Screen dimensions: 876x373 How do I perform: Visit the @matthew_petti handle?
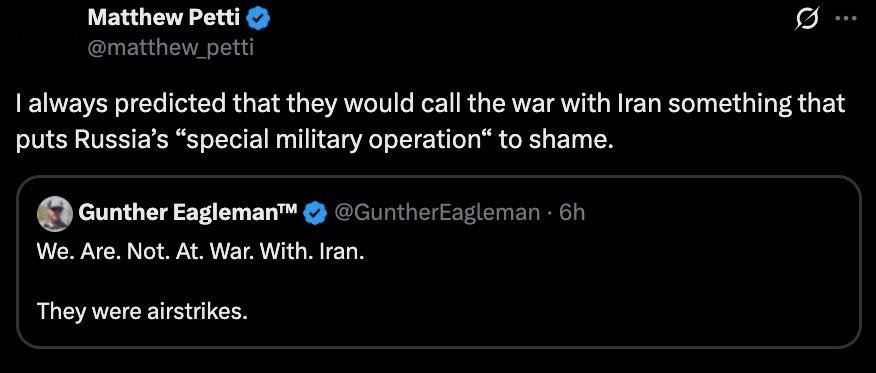pyautogui.click(x=170, y=48)
